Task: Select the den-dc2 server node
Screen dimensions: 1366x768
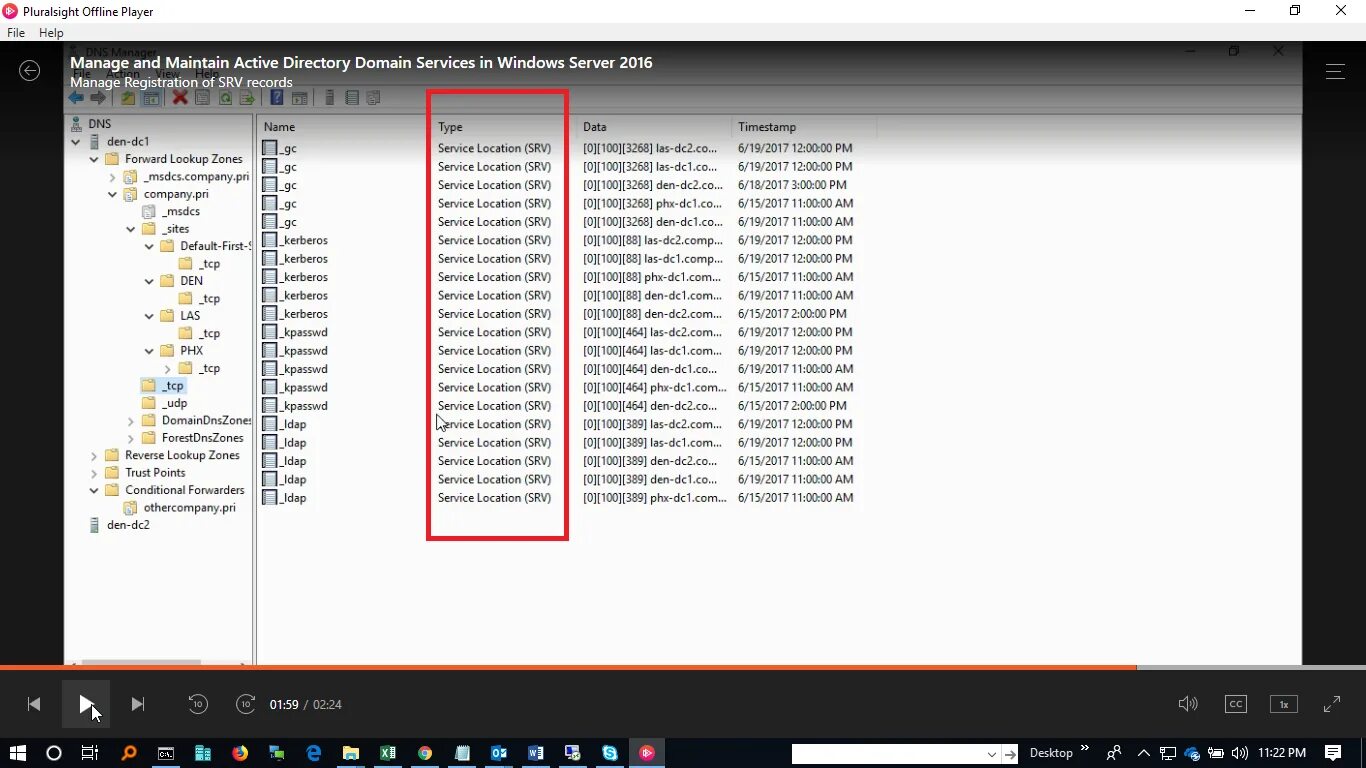Action: point(128,525)
